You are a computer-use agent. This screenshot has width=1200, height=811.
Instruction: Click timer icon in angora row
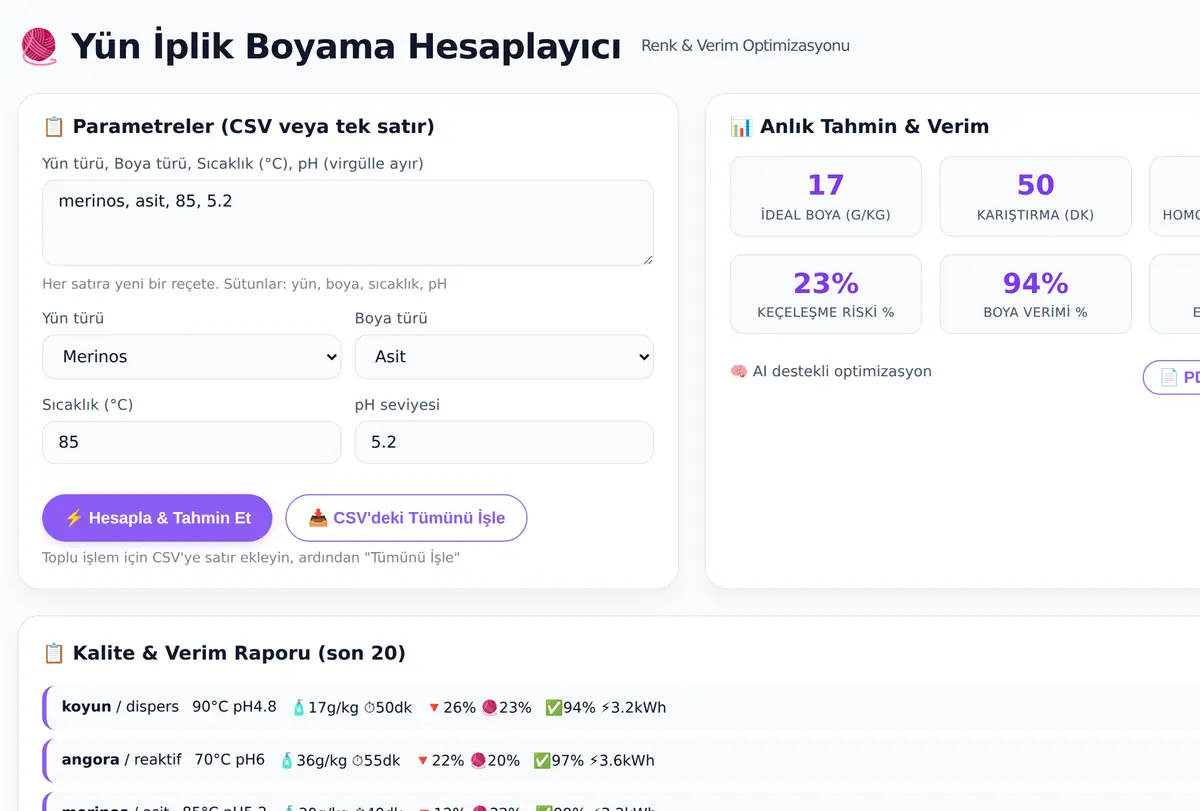tap(358, 761)
